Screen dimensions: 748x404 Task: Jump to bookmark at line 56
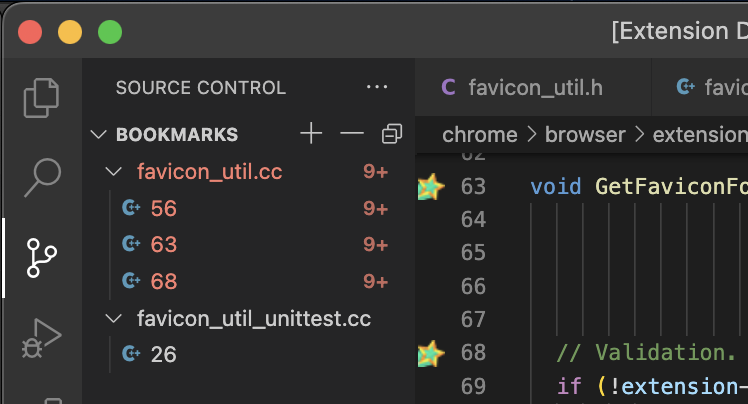(248, 208)
